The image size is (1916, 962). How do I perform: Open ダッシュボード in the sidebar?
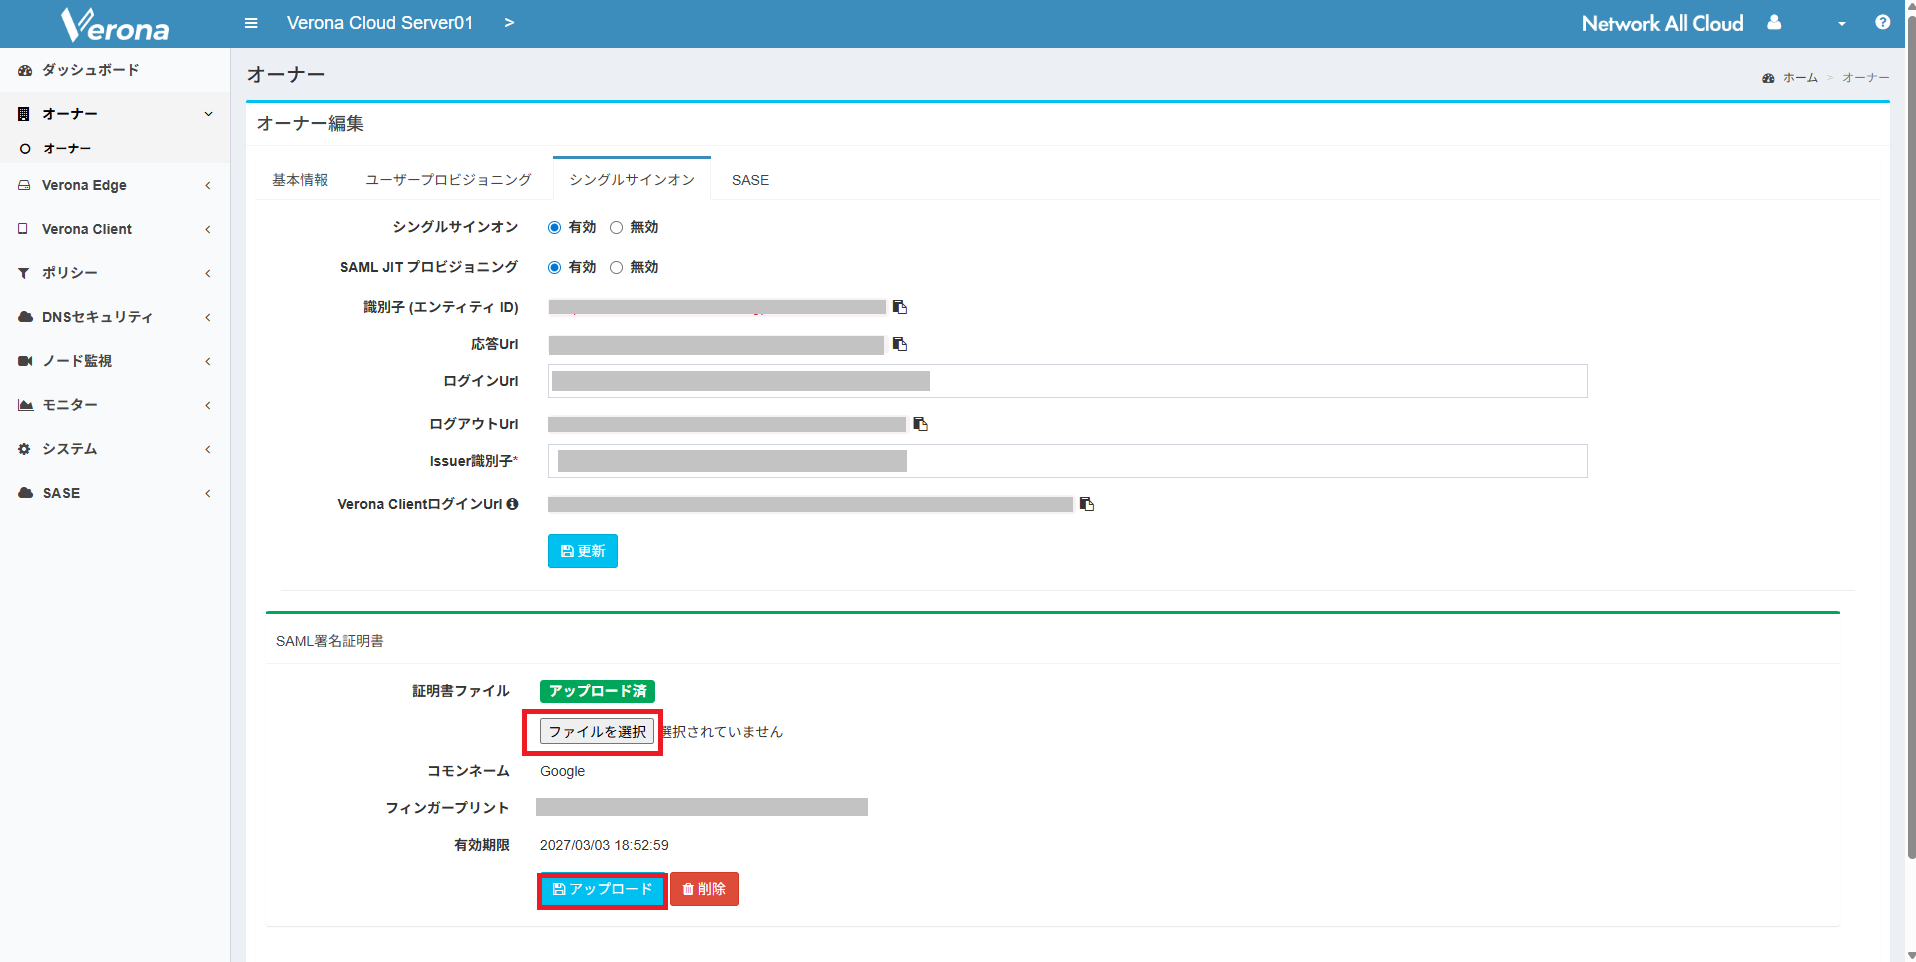(x=115, y=70)
